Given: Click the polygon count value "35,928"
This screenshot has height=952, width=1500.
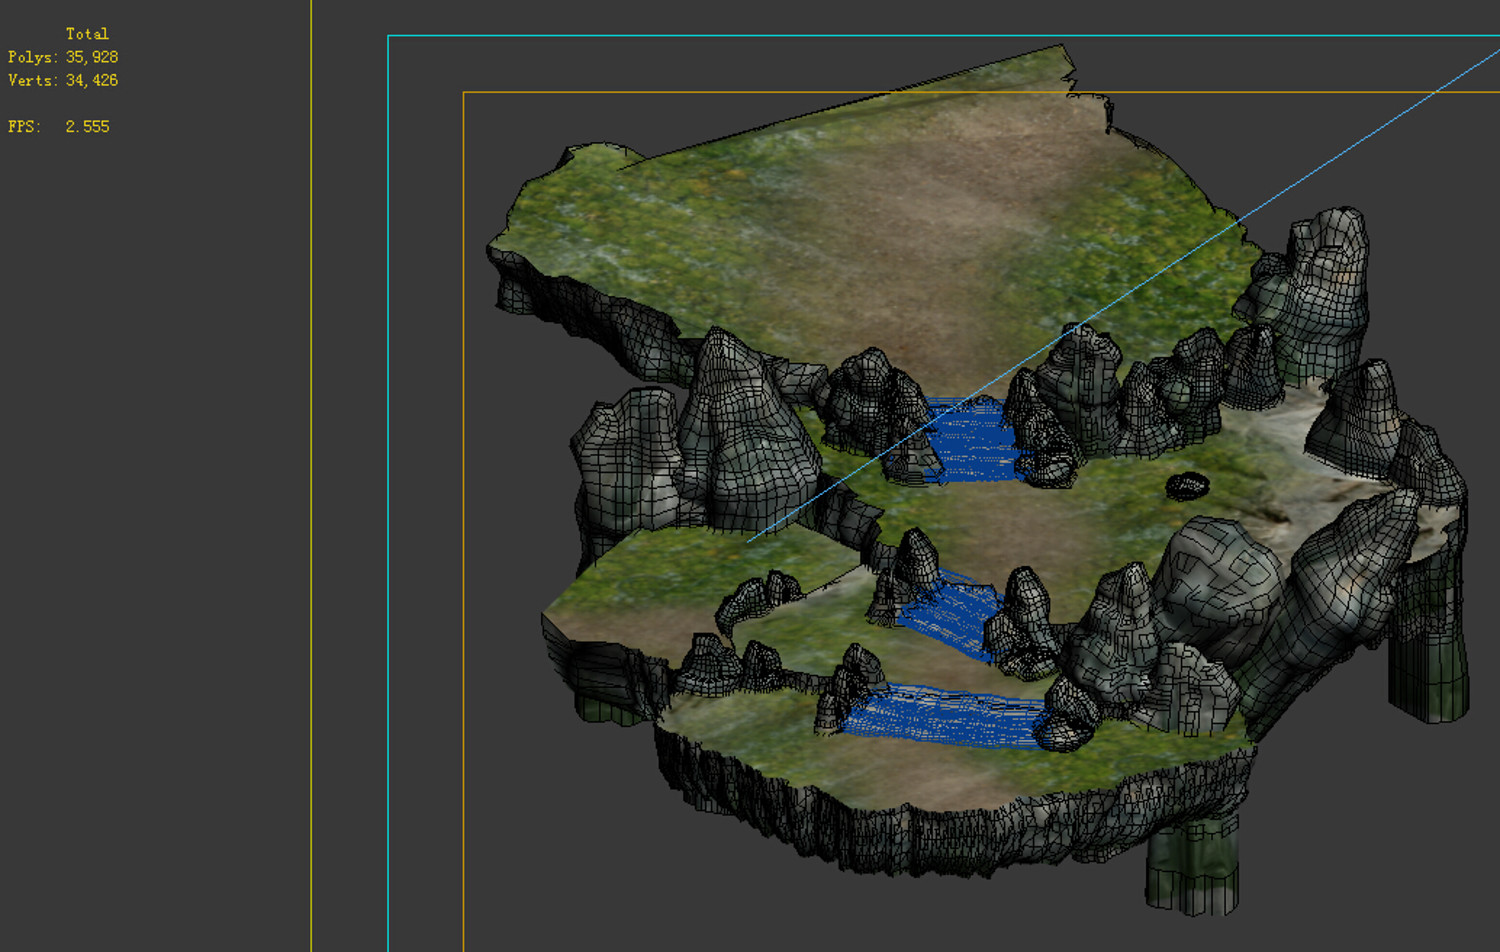Looking at the screenshot, I should pos(92,57).
